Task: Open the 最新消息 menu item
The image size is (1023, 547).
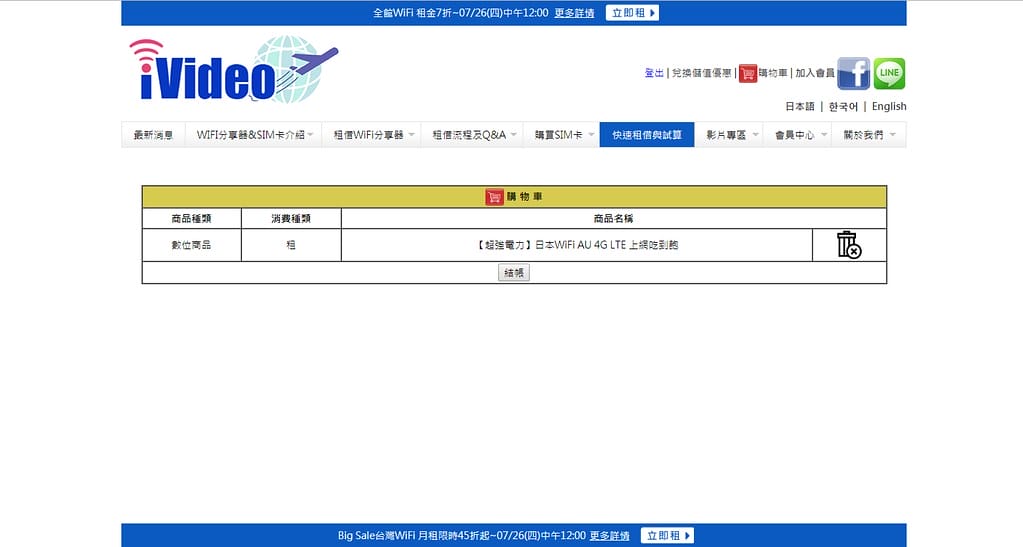Action: pos(153,135)
